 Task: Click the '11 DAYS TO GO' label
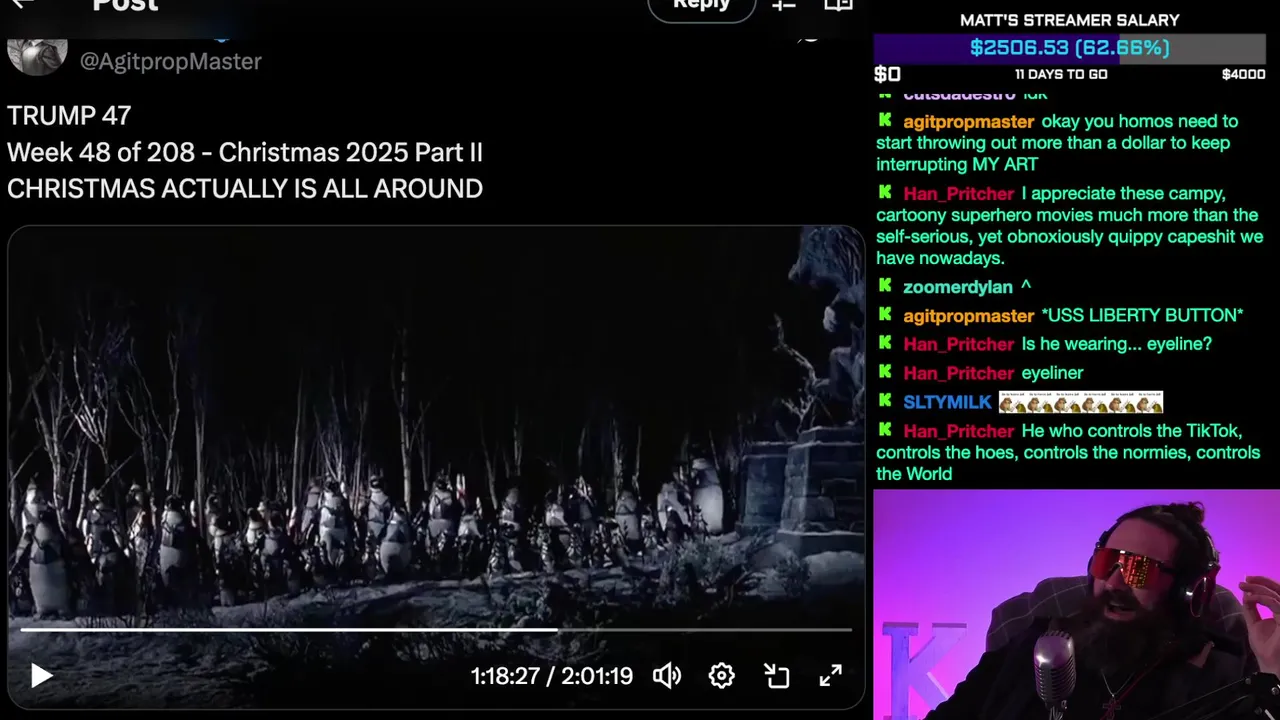click(1061, 74)
